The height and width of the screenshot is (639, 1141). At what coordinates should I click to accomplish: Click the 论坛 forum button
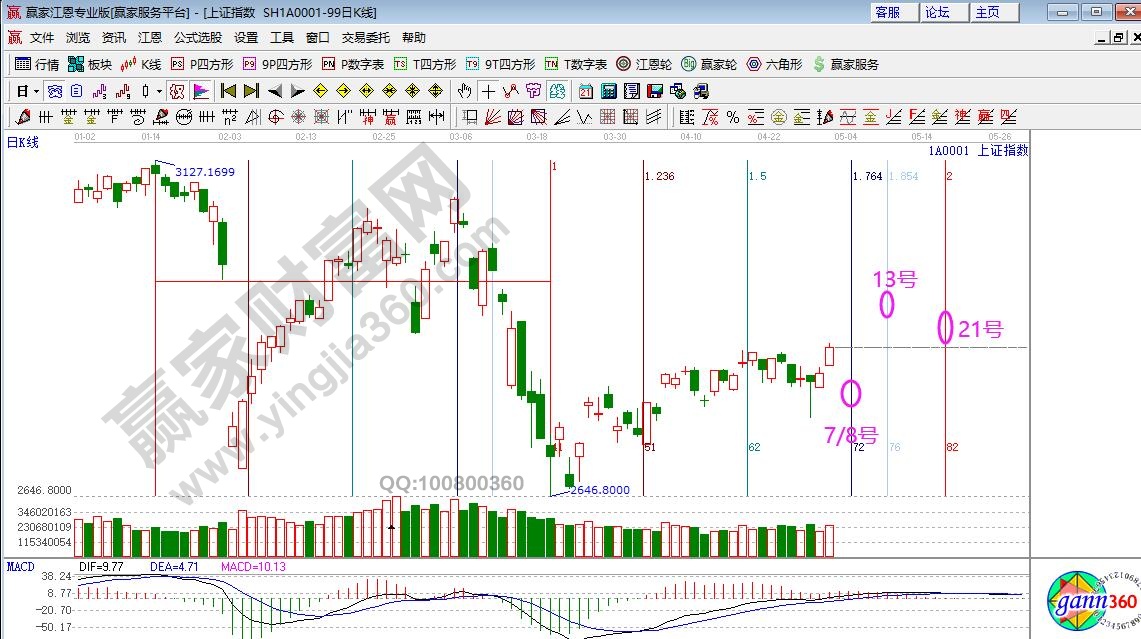pyautogui.click(x=937, y=12)
